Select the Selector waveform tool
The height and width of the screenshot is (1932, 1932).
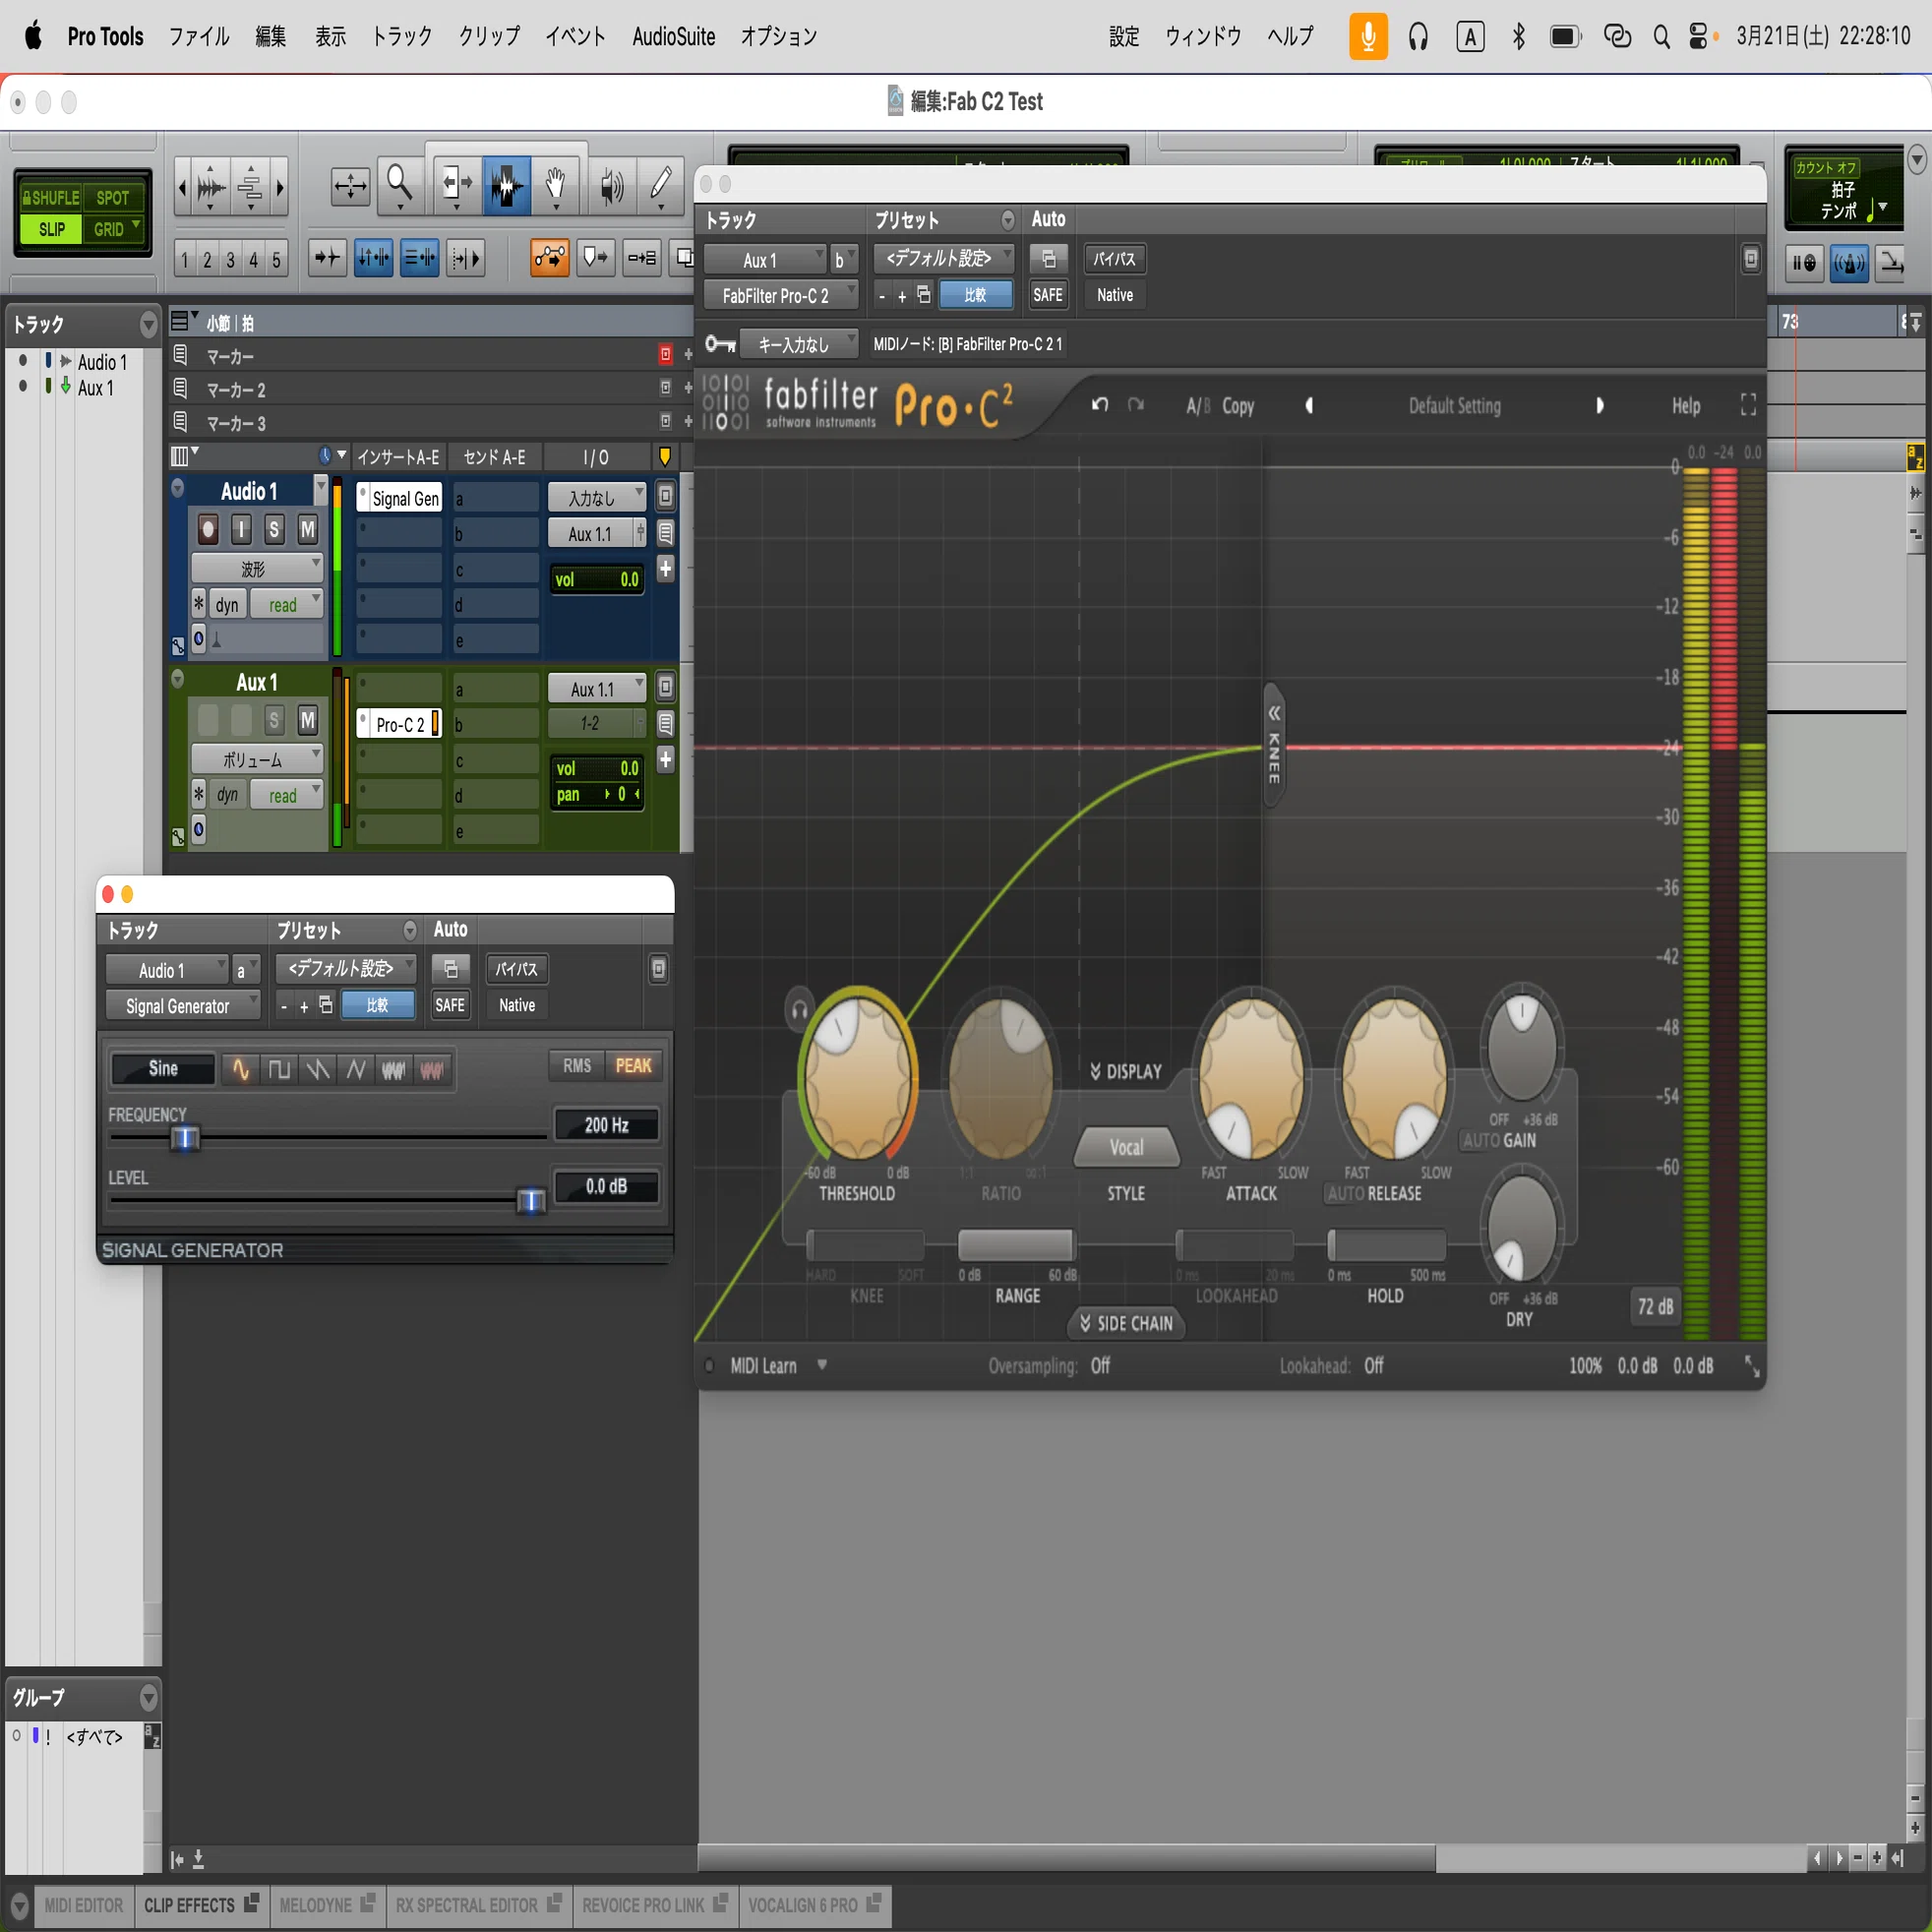506,185
